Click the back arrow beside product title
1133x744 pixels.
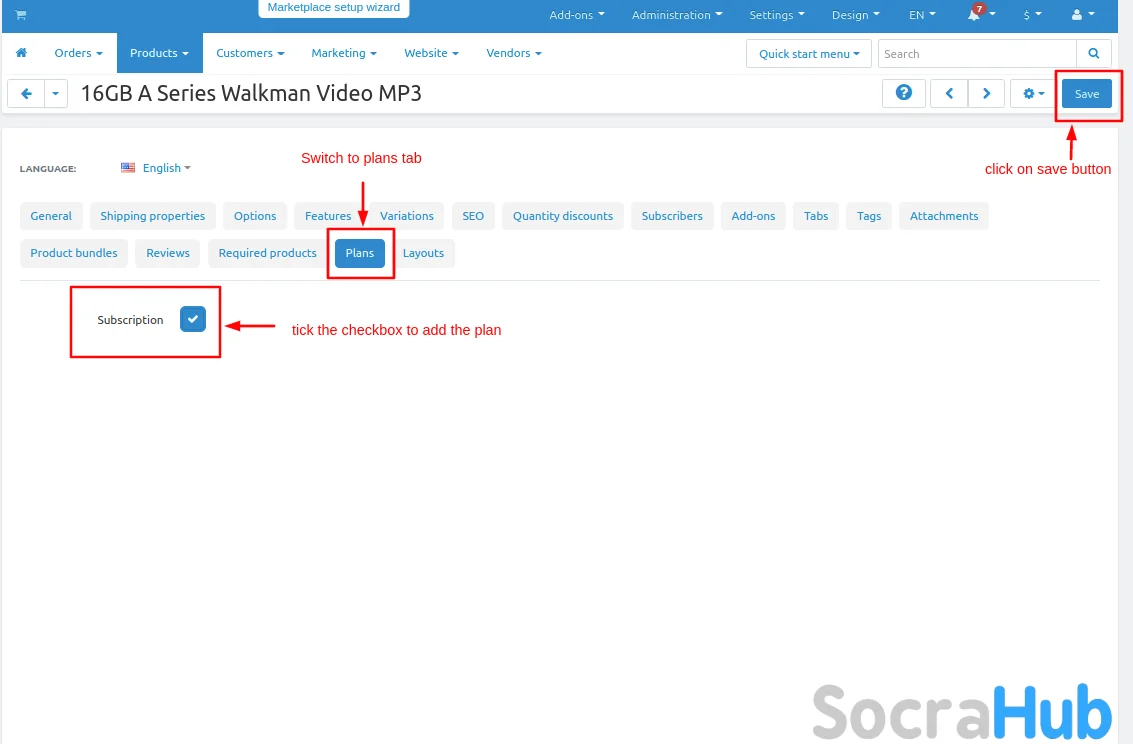tap(26, 93)
